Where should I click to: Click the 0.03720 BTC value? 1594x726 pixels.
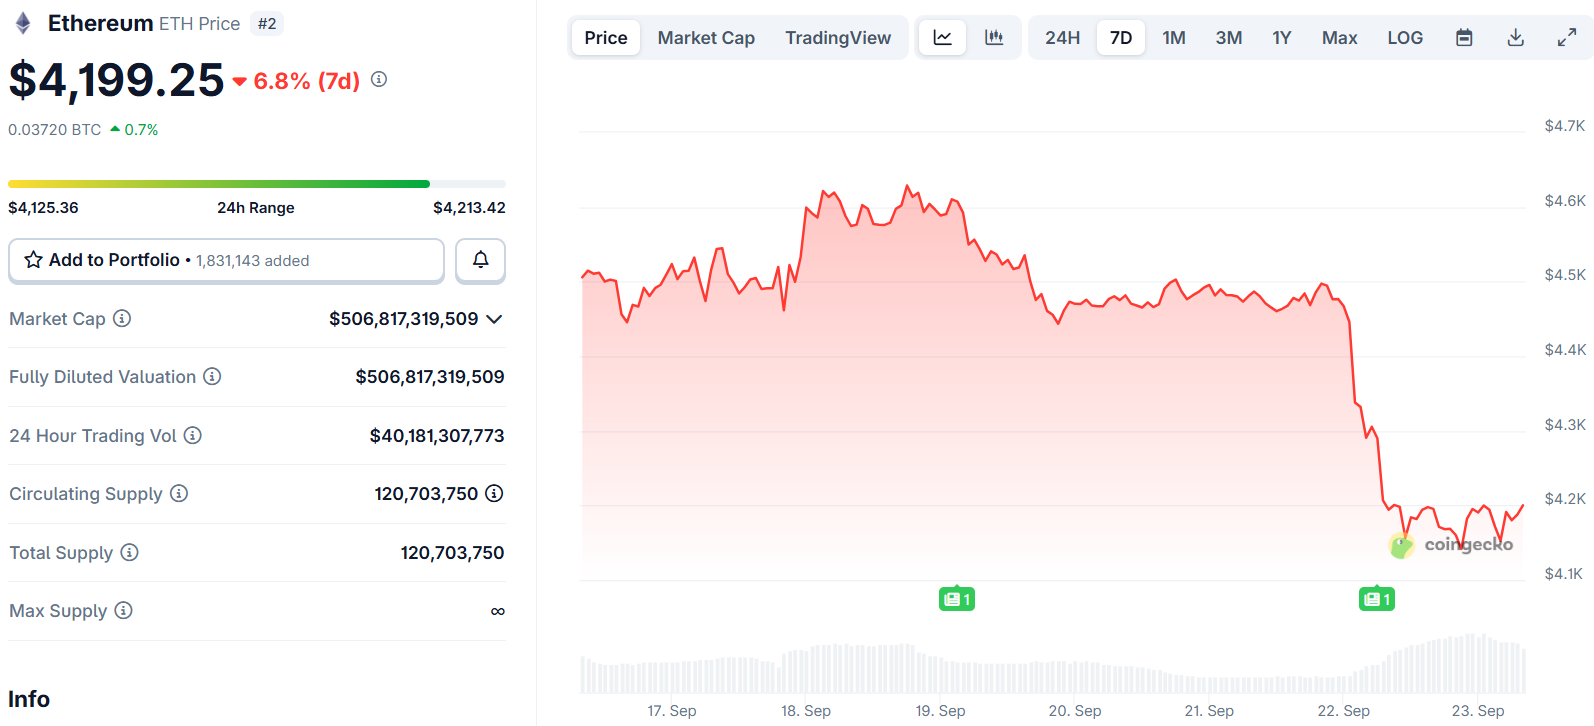(55, 130)
